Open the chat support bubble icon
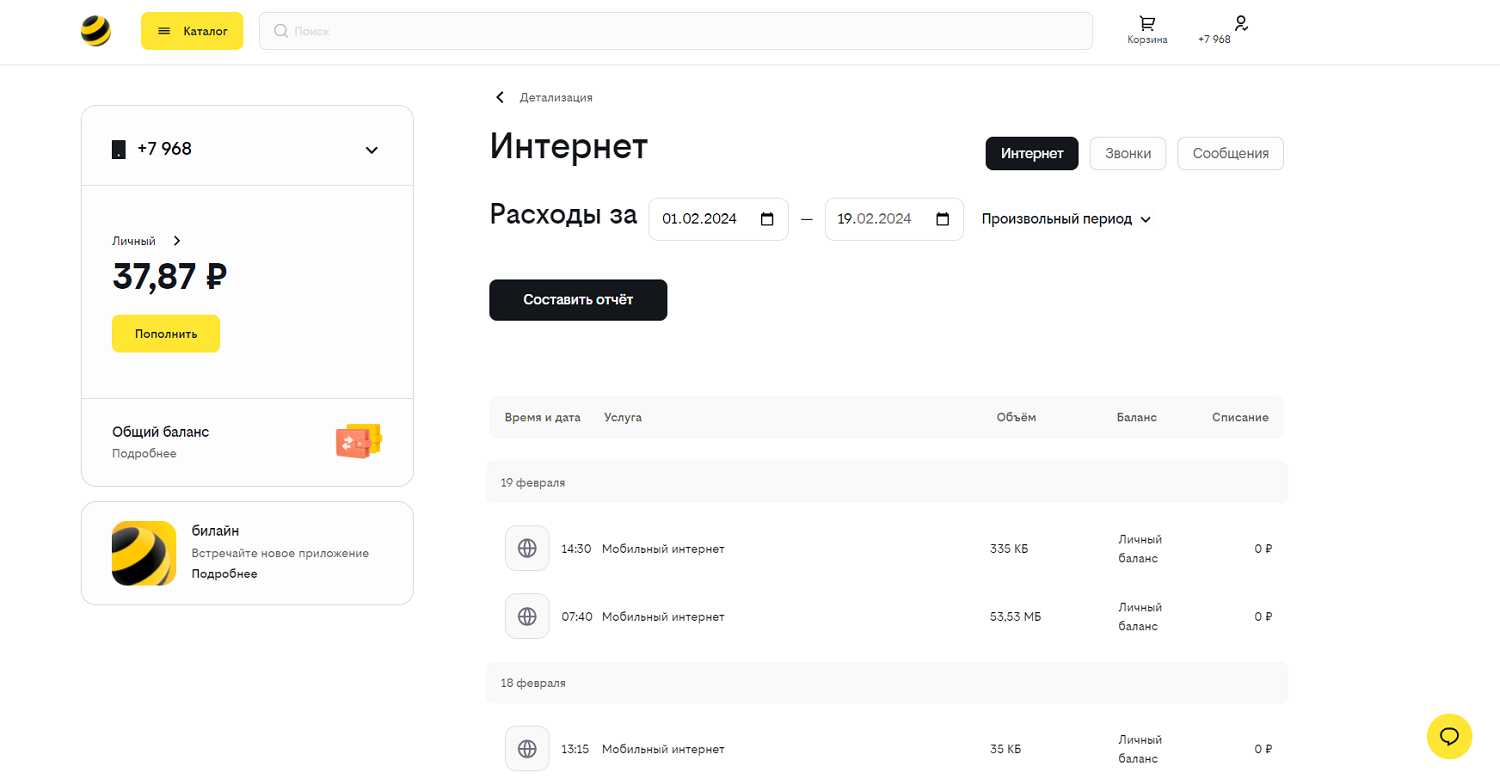This screenshot has height=779, width=1500. tap(1449, 737)
